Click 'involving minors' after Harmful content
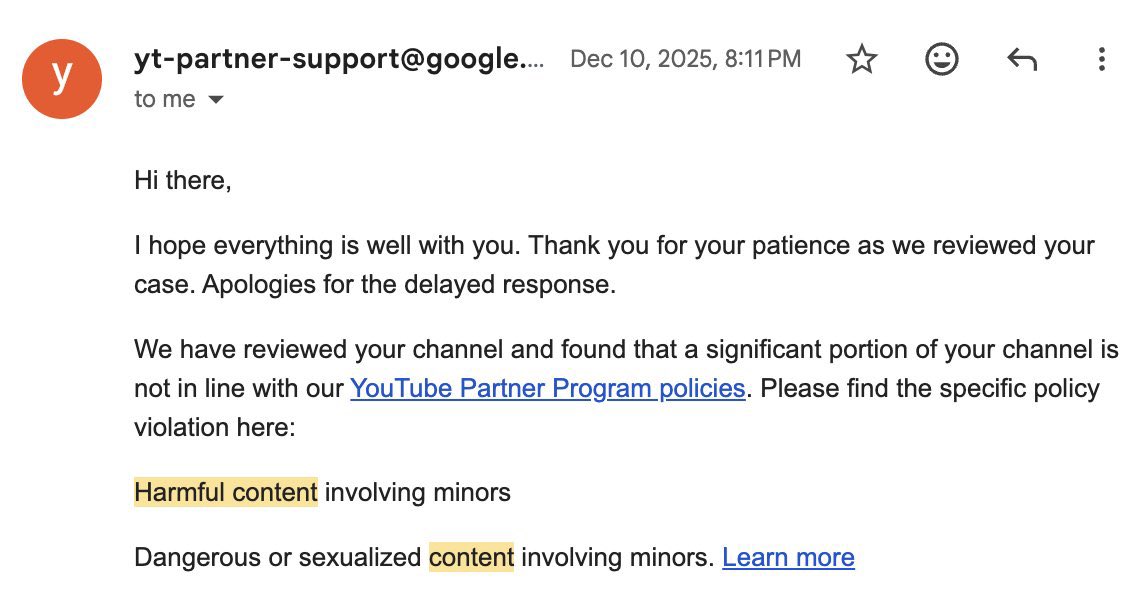1148x602 pixels. [418, 492]
